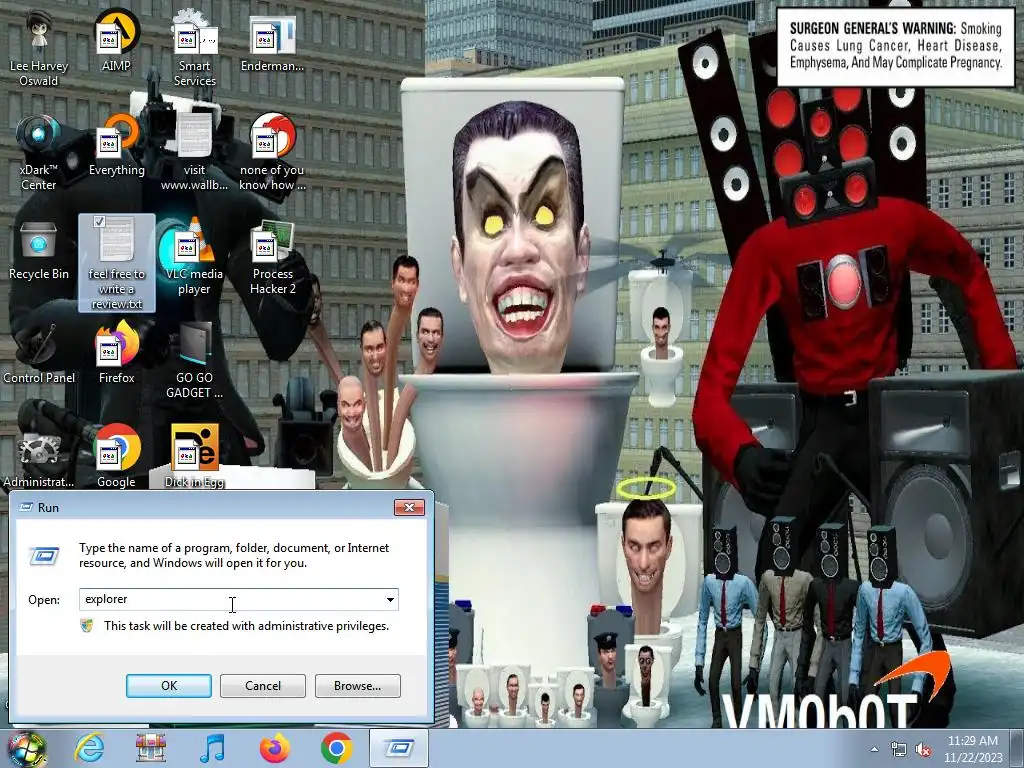
Task: Select the Everything desktop shortcut
Action: [117, 147]
